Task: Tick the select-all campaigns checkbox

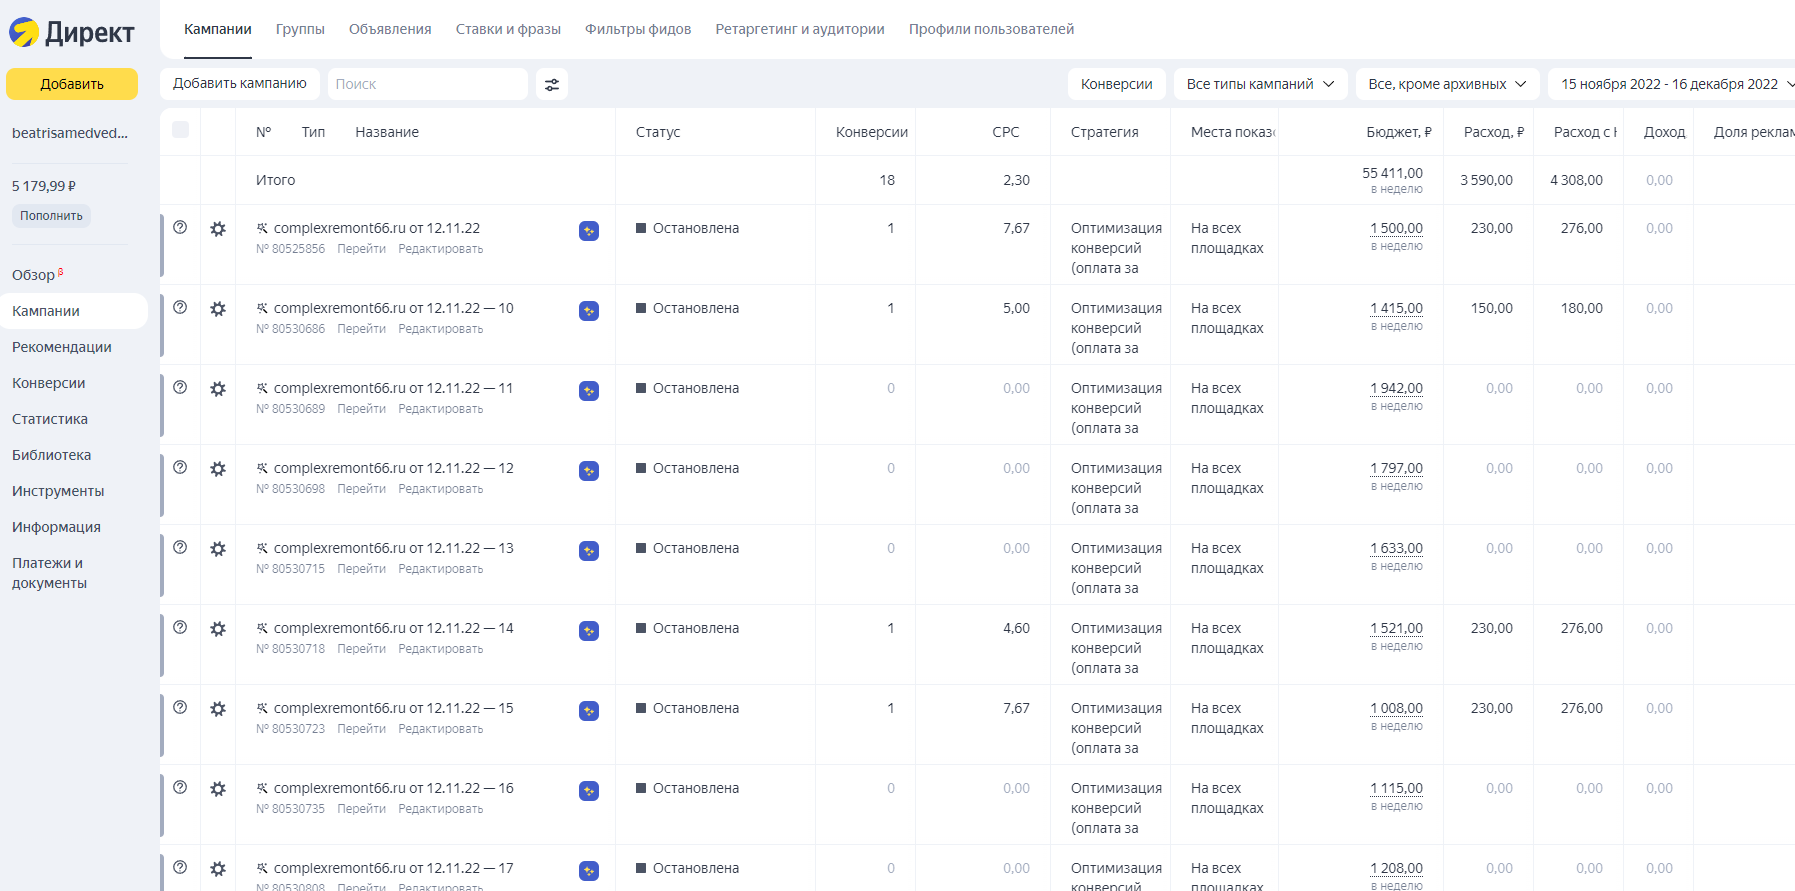Action: (x=181, y=130)
